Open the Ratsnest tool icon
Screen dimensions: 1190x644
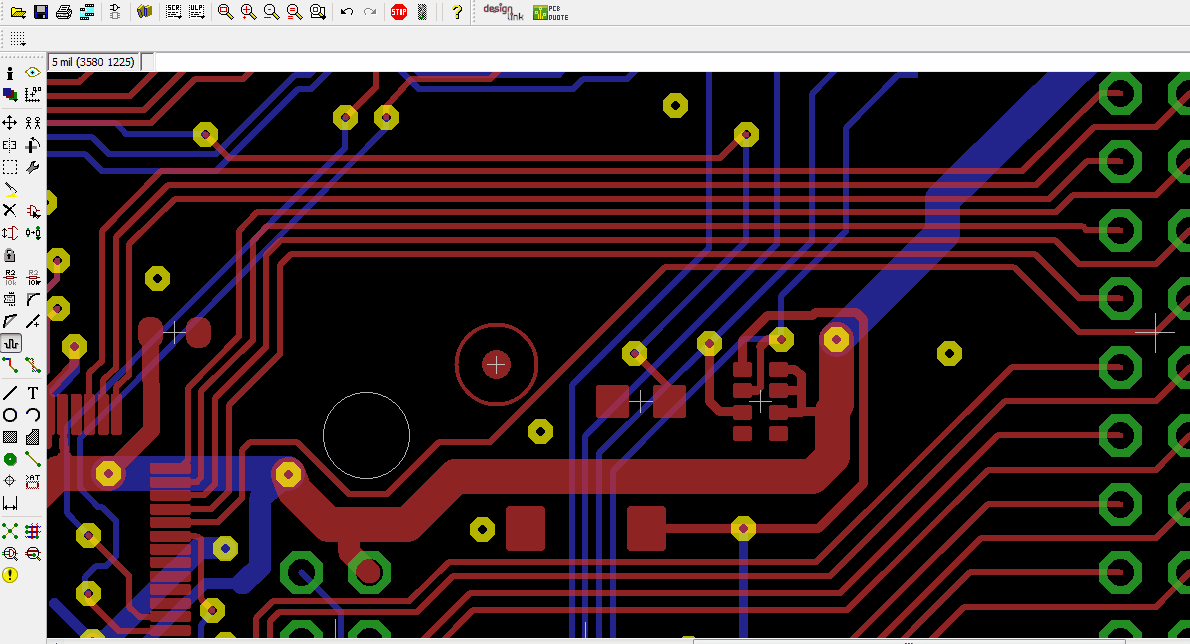click(x=10, y=530)
